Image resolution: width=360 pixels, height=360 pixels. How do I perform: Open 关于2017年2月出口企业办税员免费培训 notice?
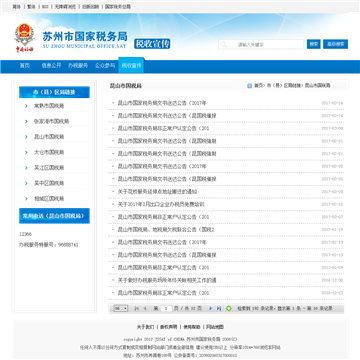tap(161, 204)
